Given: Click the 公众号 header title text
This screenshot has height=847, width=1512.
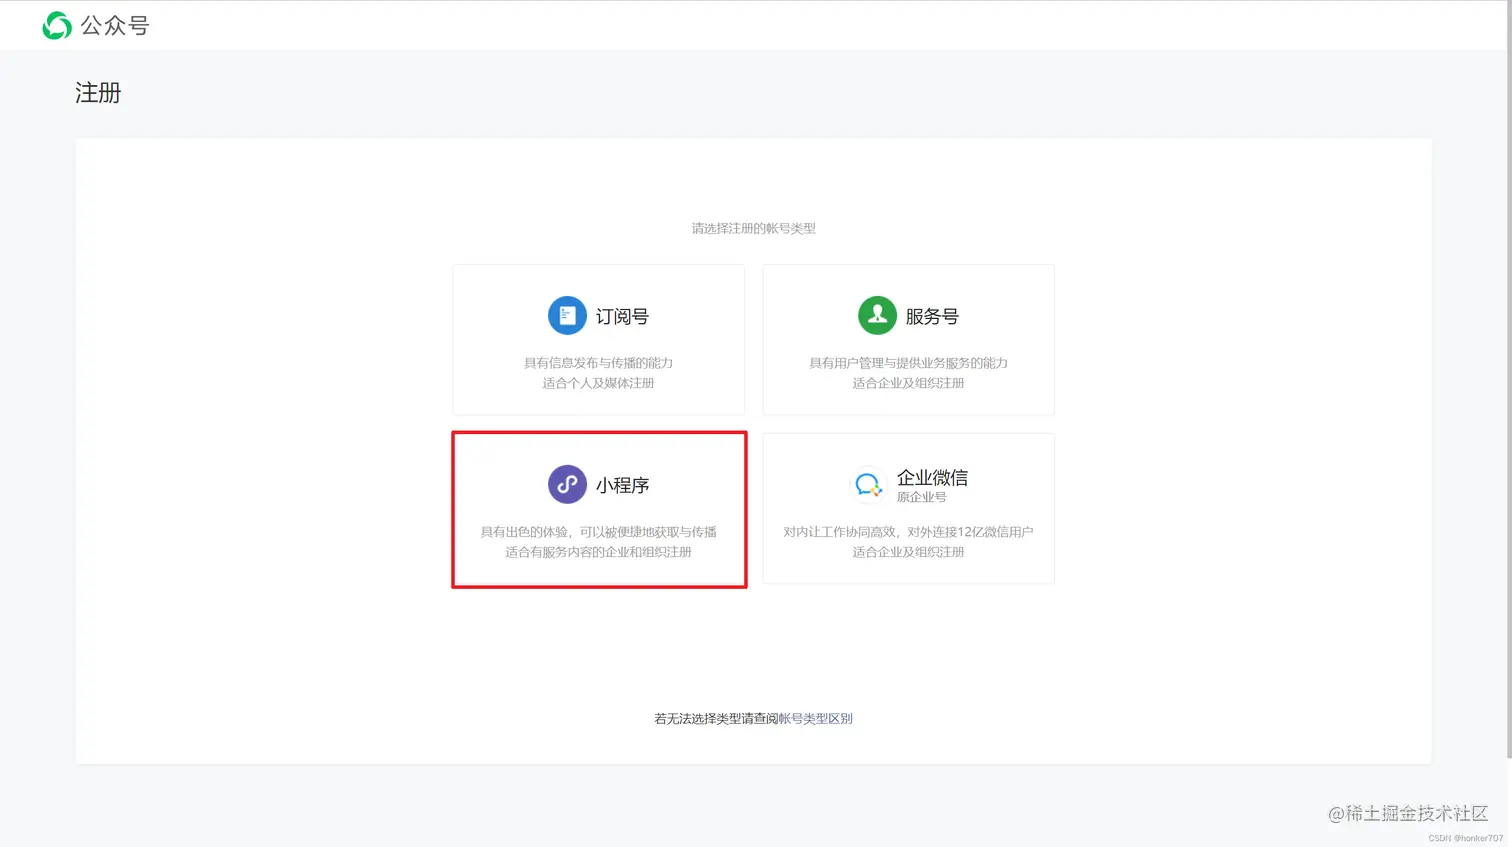Looking at the screenshot, I should pos(115,26).
